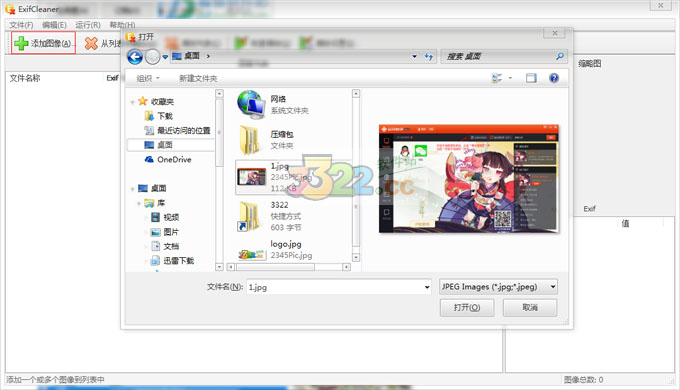
Task: Open the 文件(F) menu in ExifCleaner
Action: [x=21, y=25]
